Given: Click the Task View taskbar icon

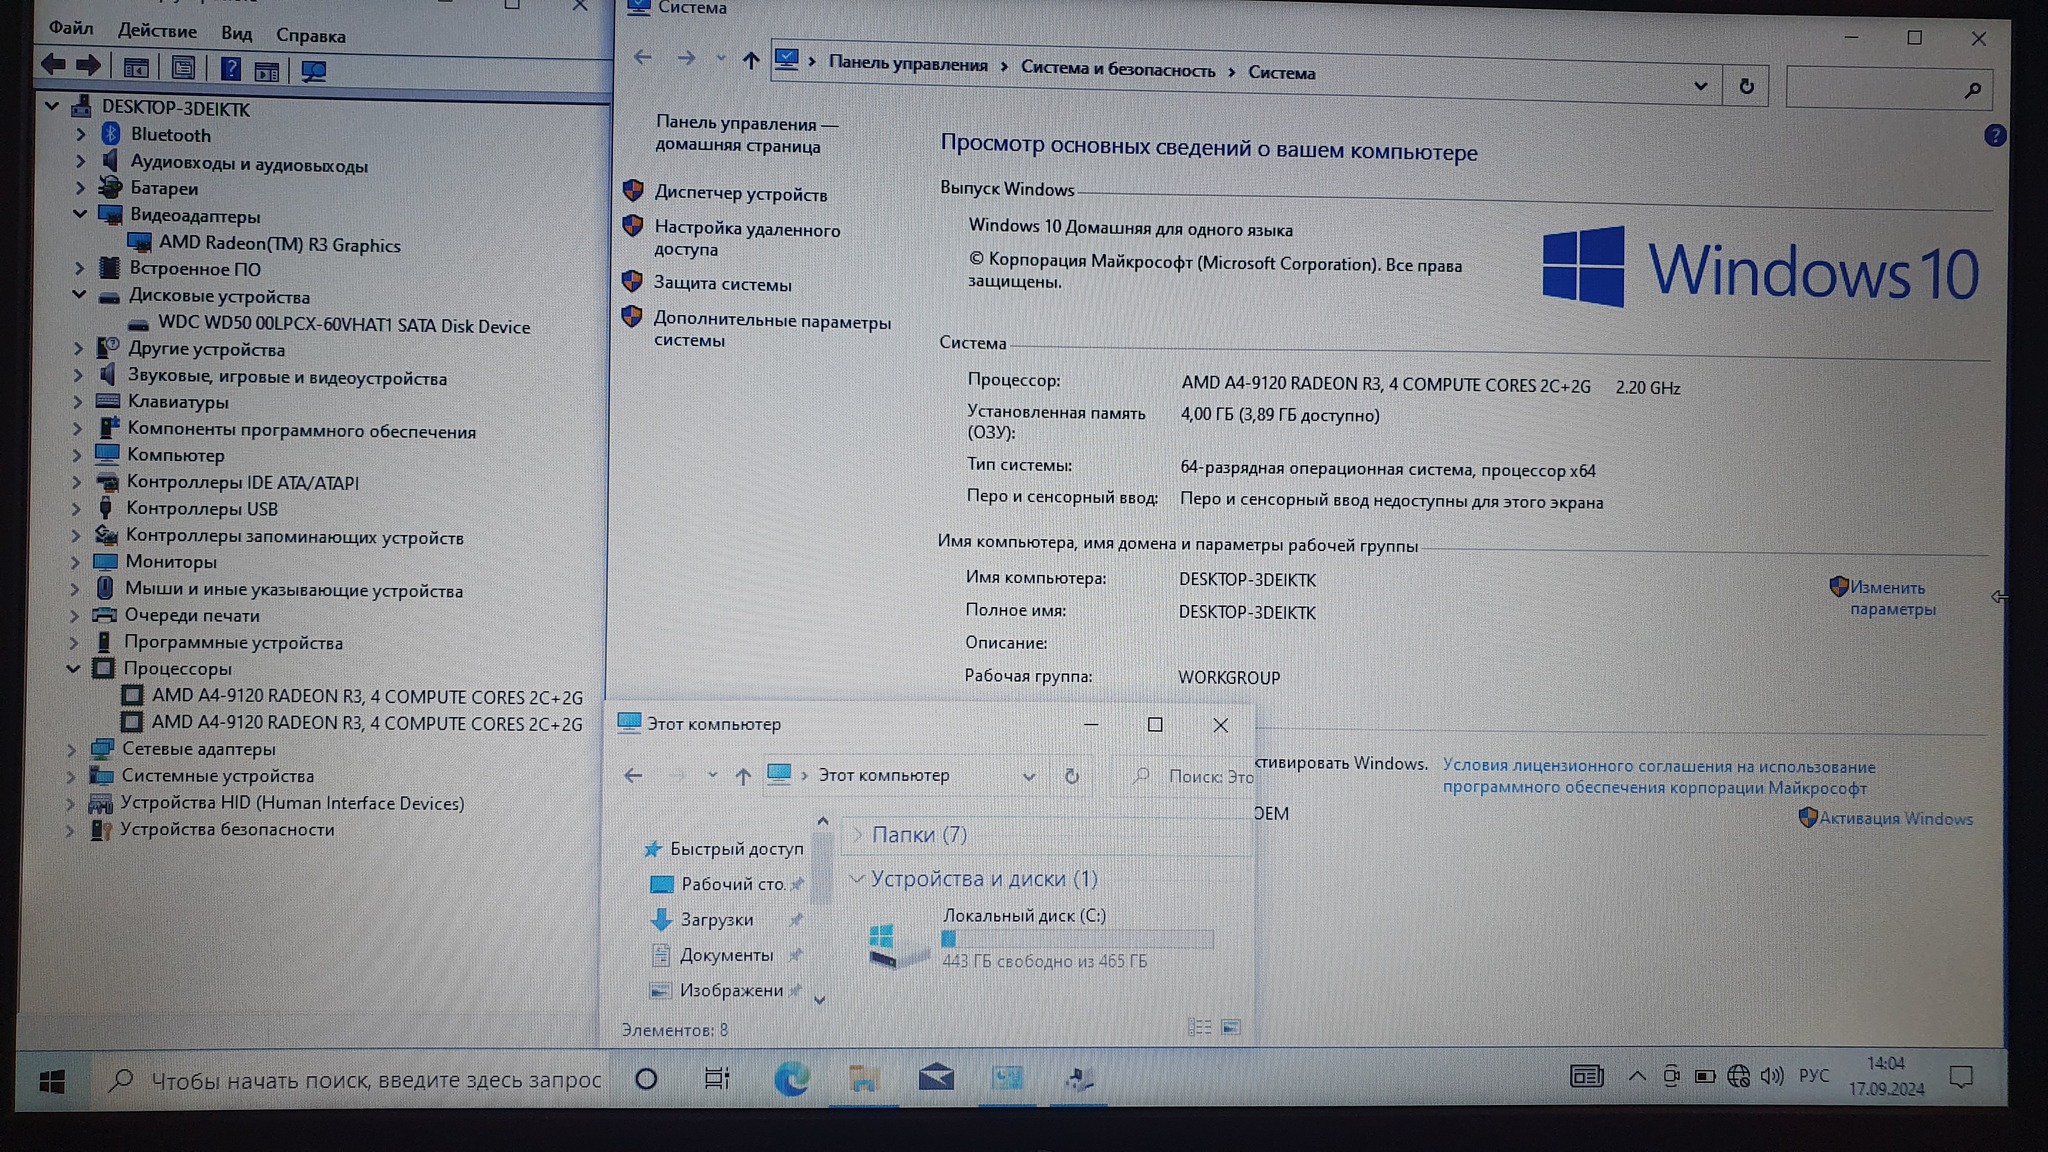Looking at the screenshot, I should (x=717, y=1079).
